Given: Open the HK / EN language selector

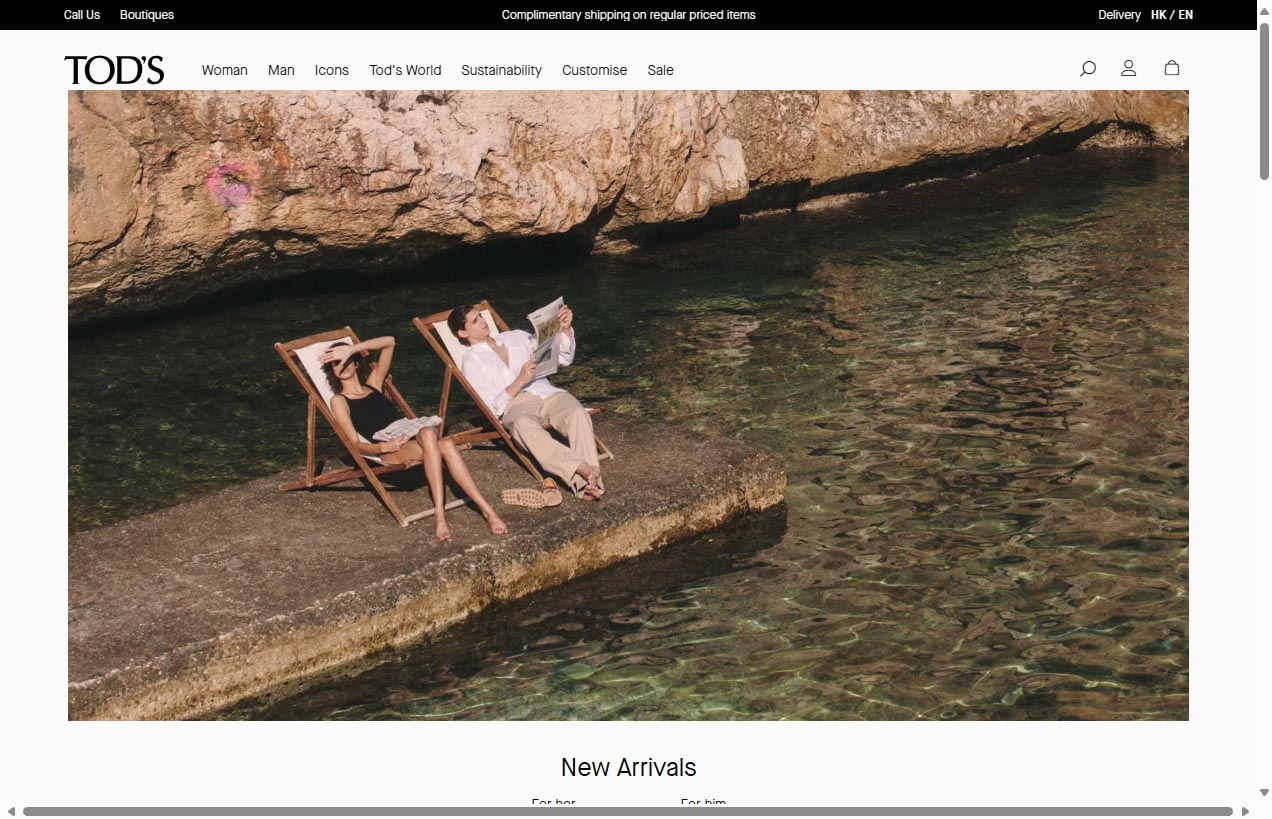Looking at the screenshot, I should pyautogui.click(x=1172, y=15).
